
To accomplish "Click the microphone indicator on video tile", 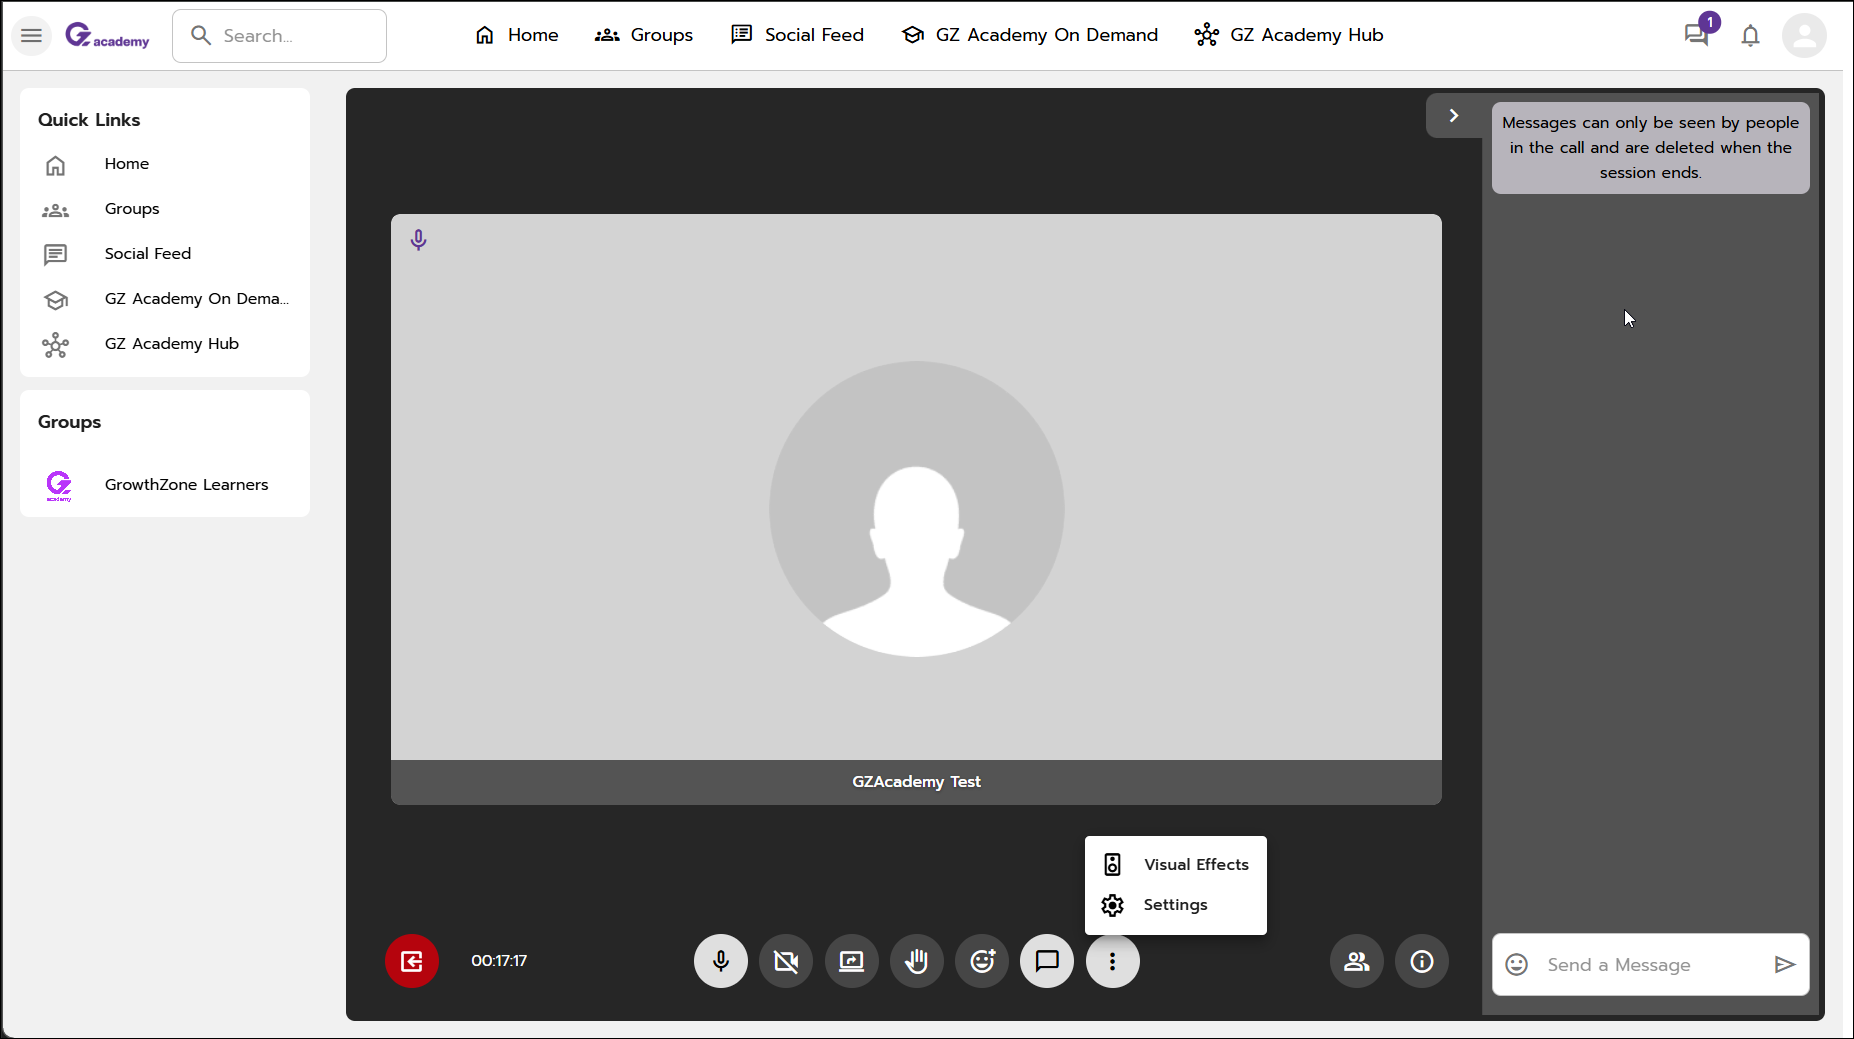I will point(419,240).
